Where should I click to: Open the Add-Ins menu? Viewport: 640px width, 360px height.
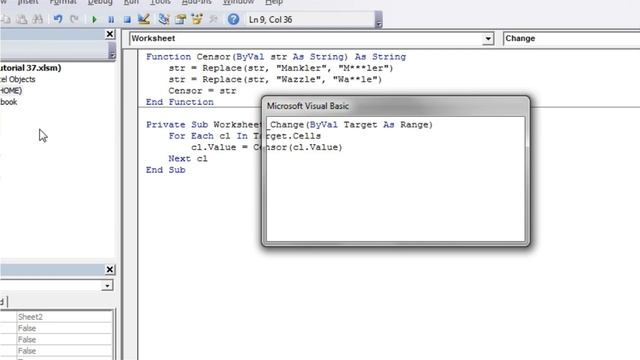click(197, 2)
